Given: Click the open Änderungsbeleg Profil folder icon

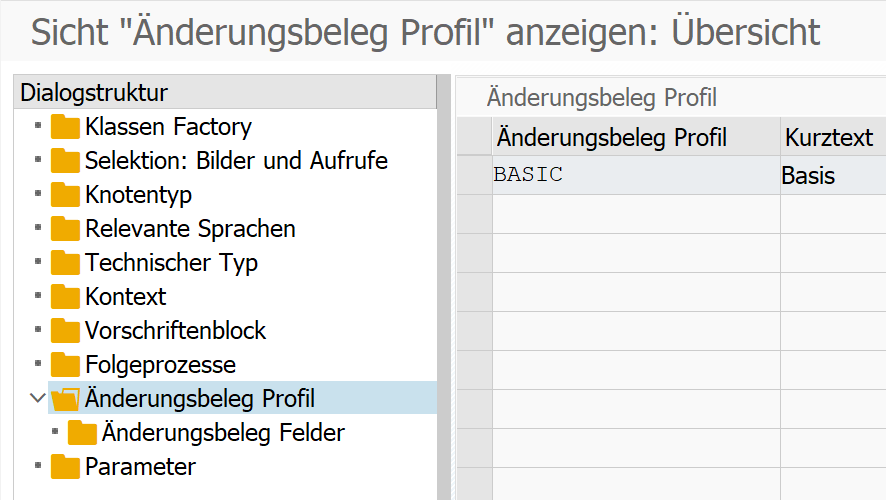Looking at the screenshot, I should pyautogui.click(x=66, y=399).
